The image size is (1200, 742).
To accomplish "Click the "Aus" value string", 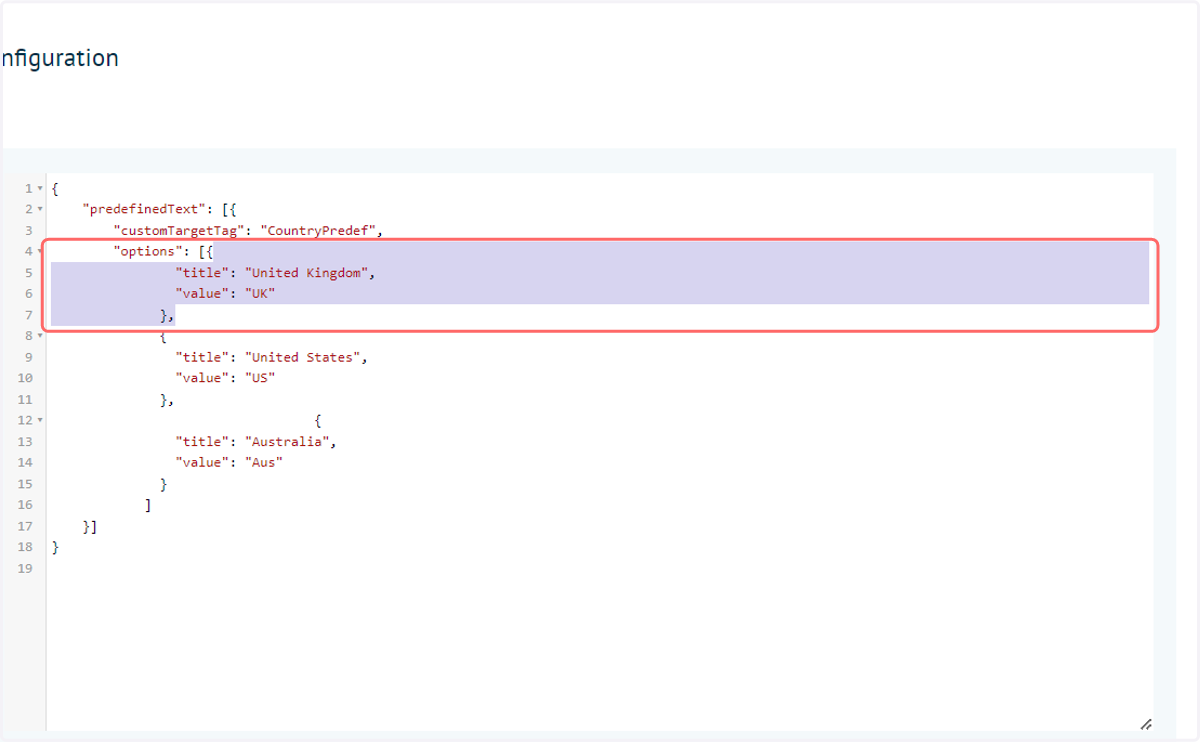I will [x=264, y=462].
